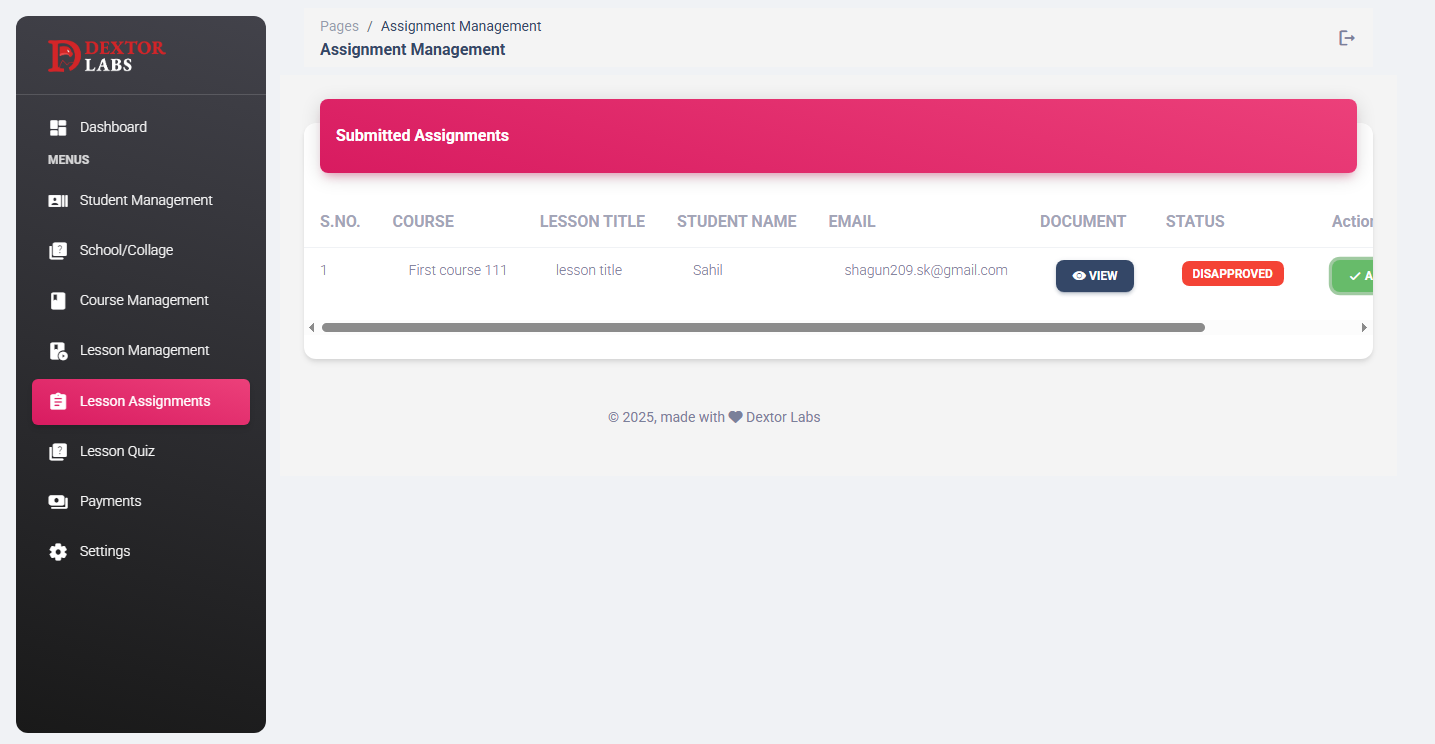Viewport: 1435px width, 744px height.
Task: Click the Payments cash icon
Action: 58,502
